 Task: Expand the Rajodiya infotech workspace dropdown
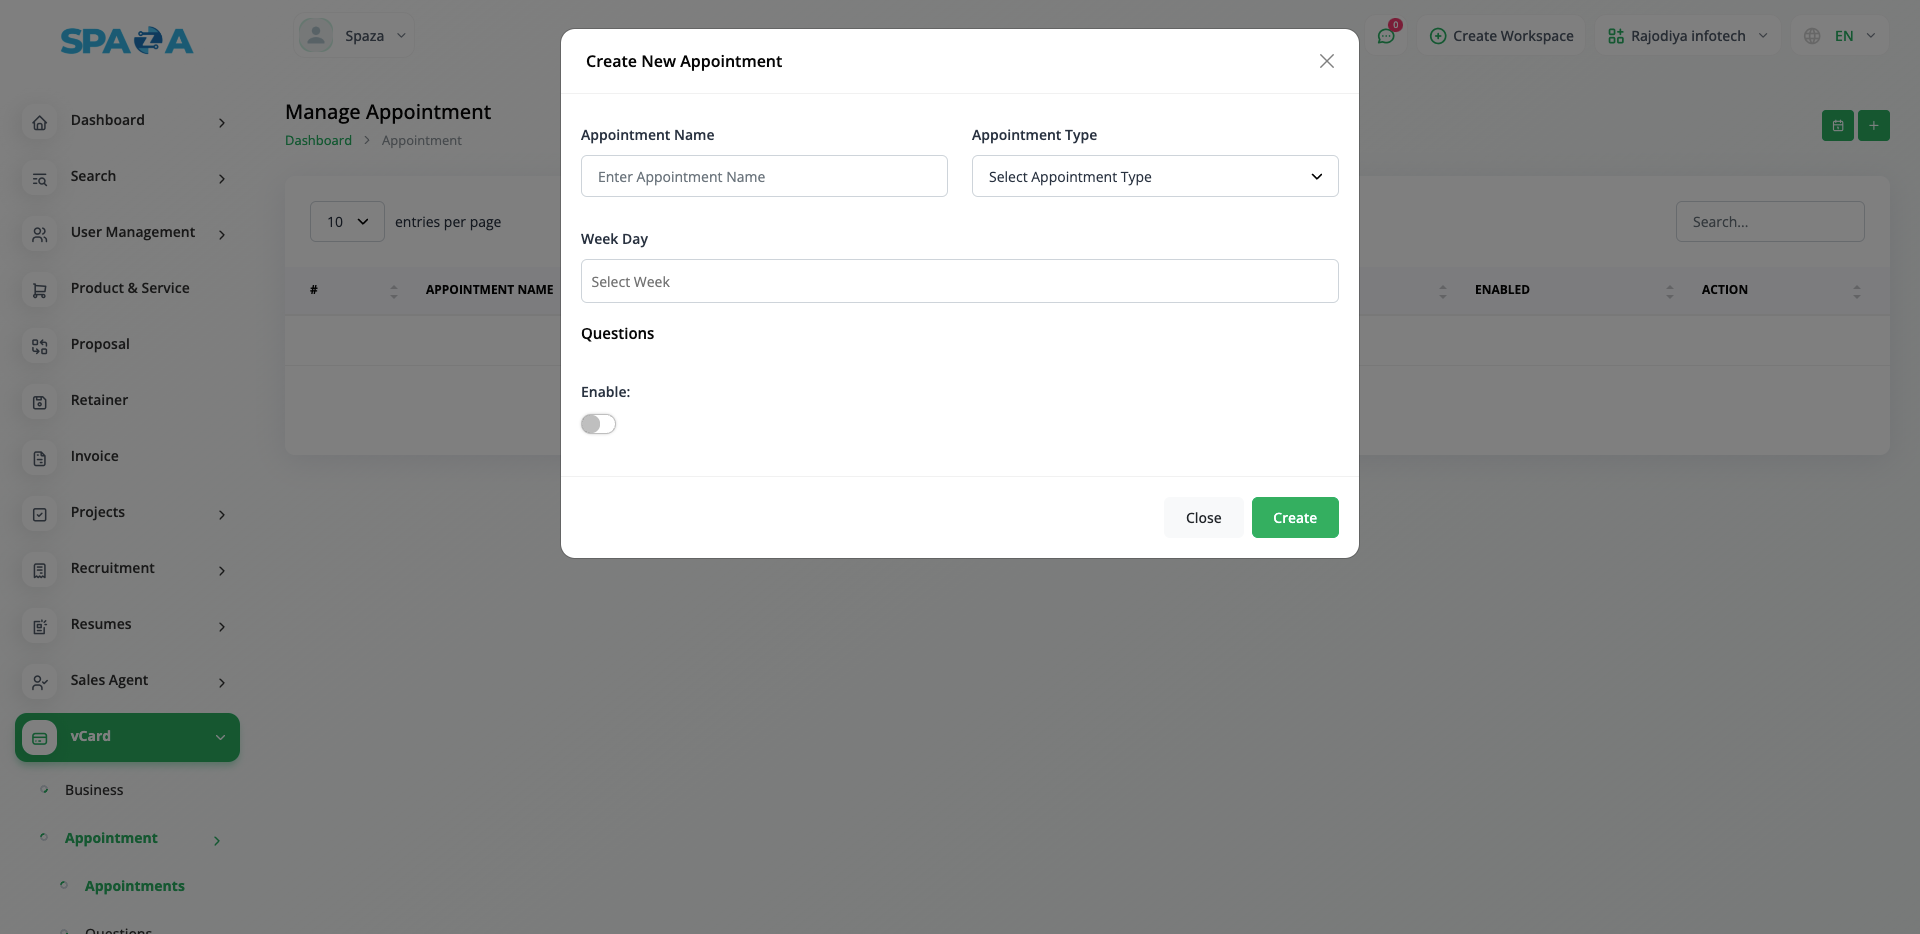pos(1687,36)
